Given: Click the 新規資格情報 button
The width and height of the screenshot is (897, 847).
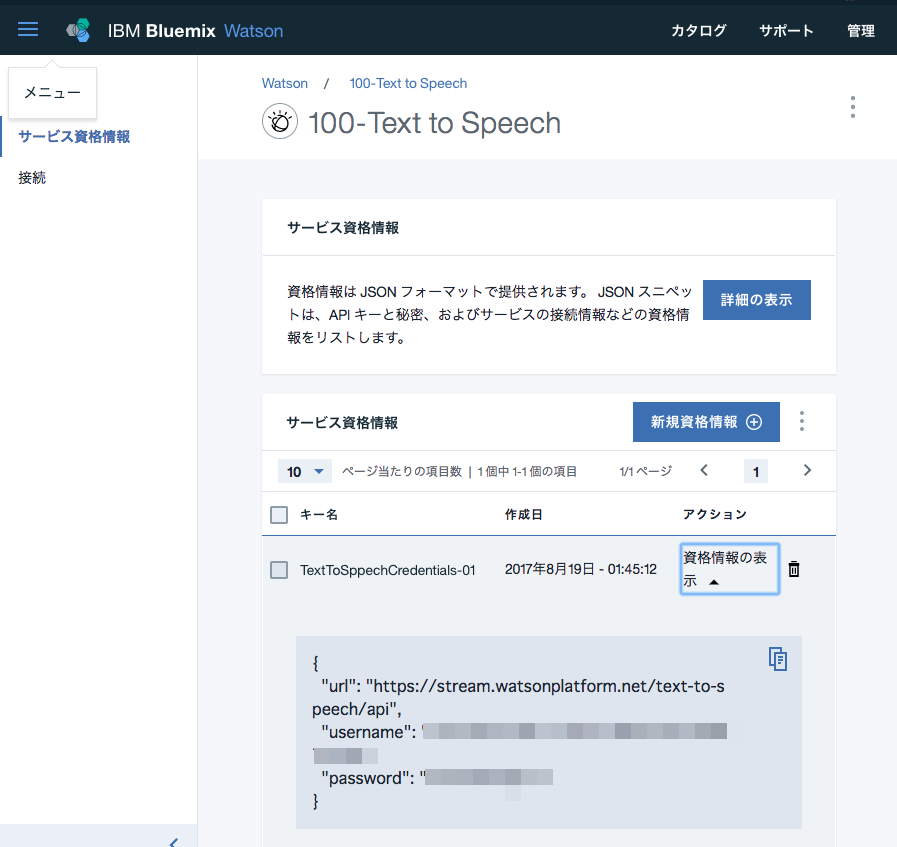Looking at the screenshot, I should pyautogui.click(x=706, y=422).
